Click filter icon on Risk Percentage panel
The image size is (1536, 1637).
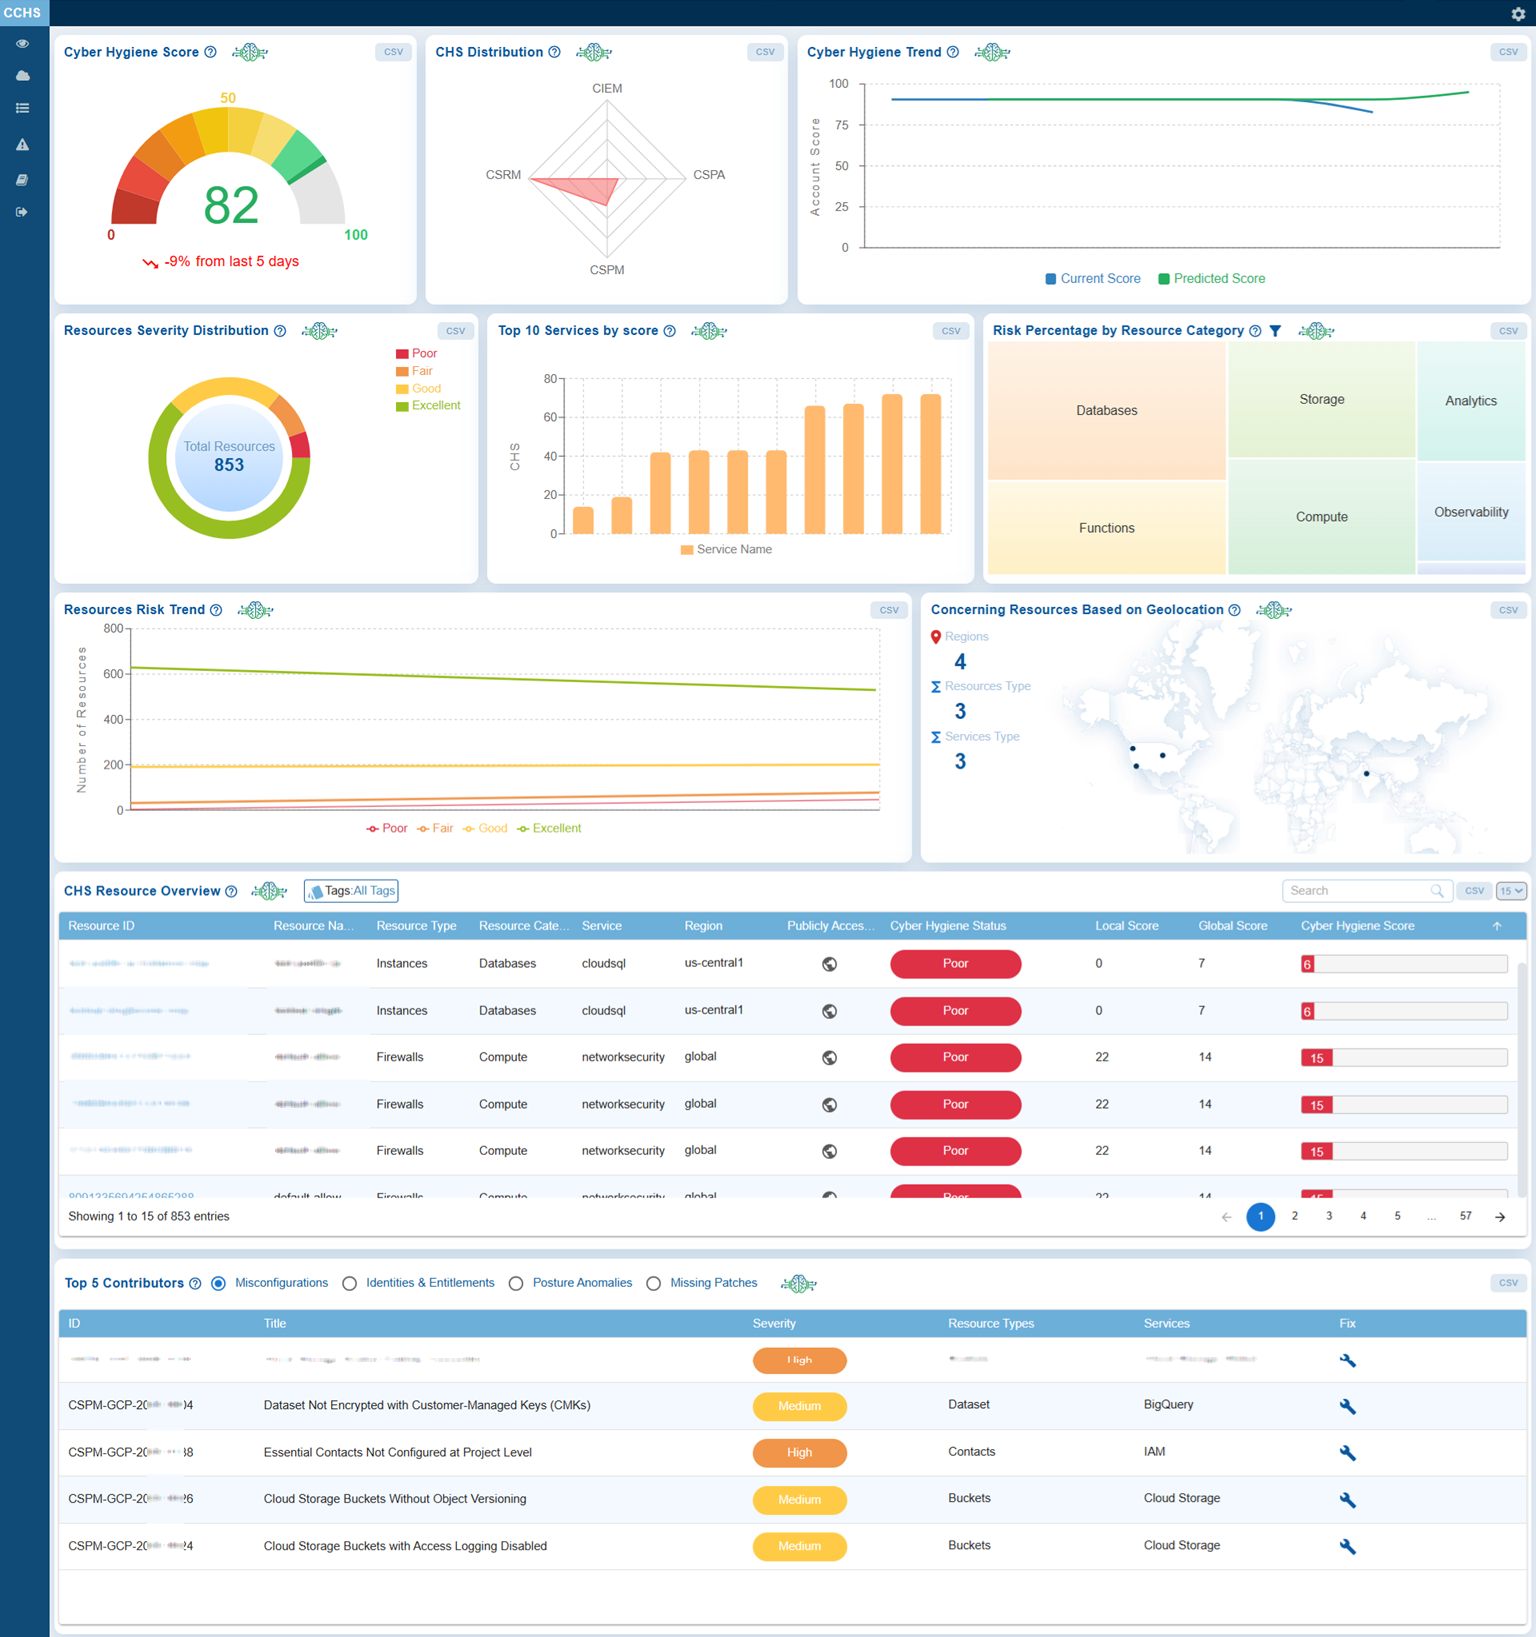(x=1275, y=331)
